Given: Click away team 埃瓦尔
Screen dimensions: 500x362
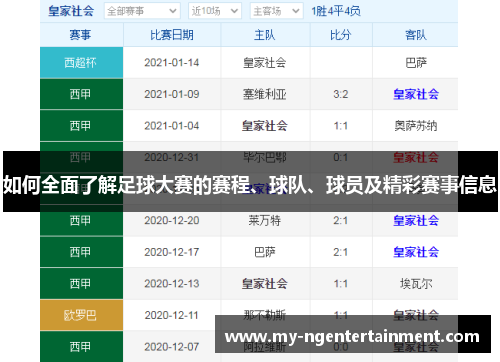Looking at the screenshot, I should pos(416,284).
